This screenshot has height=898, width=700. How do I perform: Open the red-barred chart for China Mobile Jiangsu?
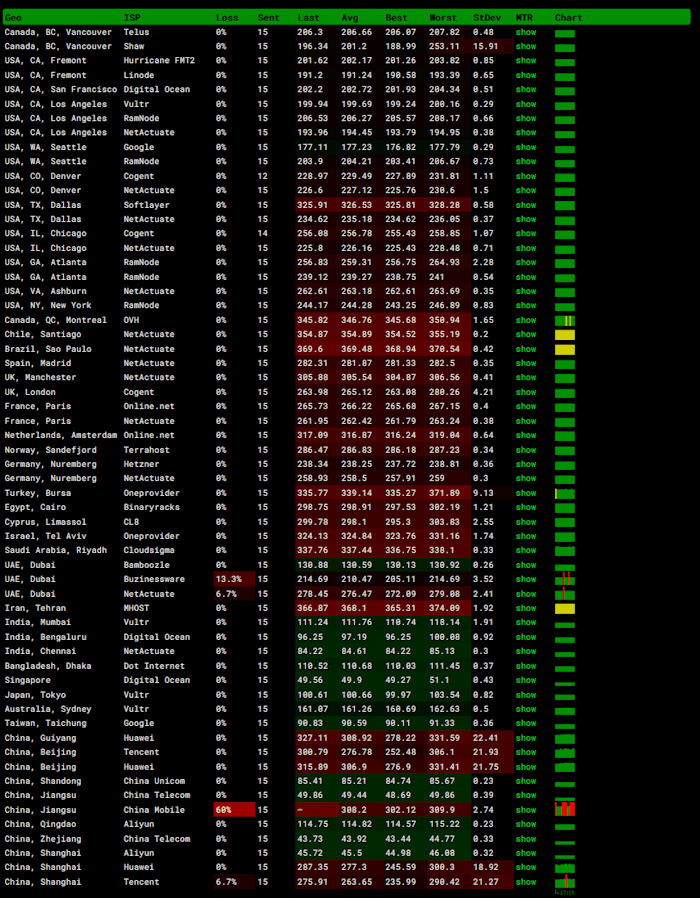[565, 809]
